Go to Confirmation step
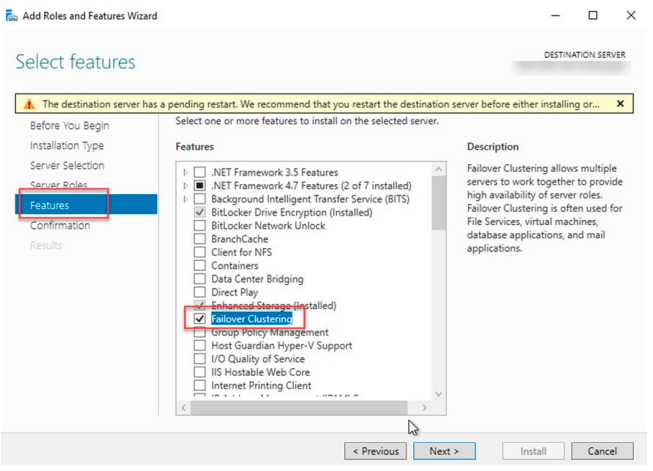This screenshot has height=471, width=653. (60, 225)
